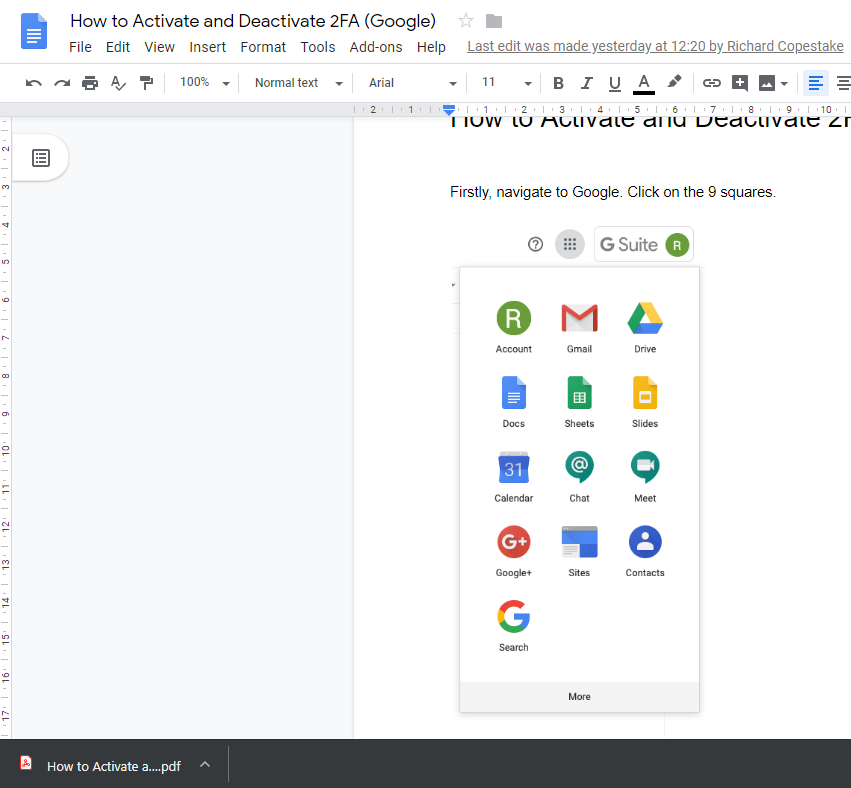This screenshot has height=788, width=851.
Task: Select the paint format tool
Action: point(146,83)
